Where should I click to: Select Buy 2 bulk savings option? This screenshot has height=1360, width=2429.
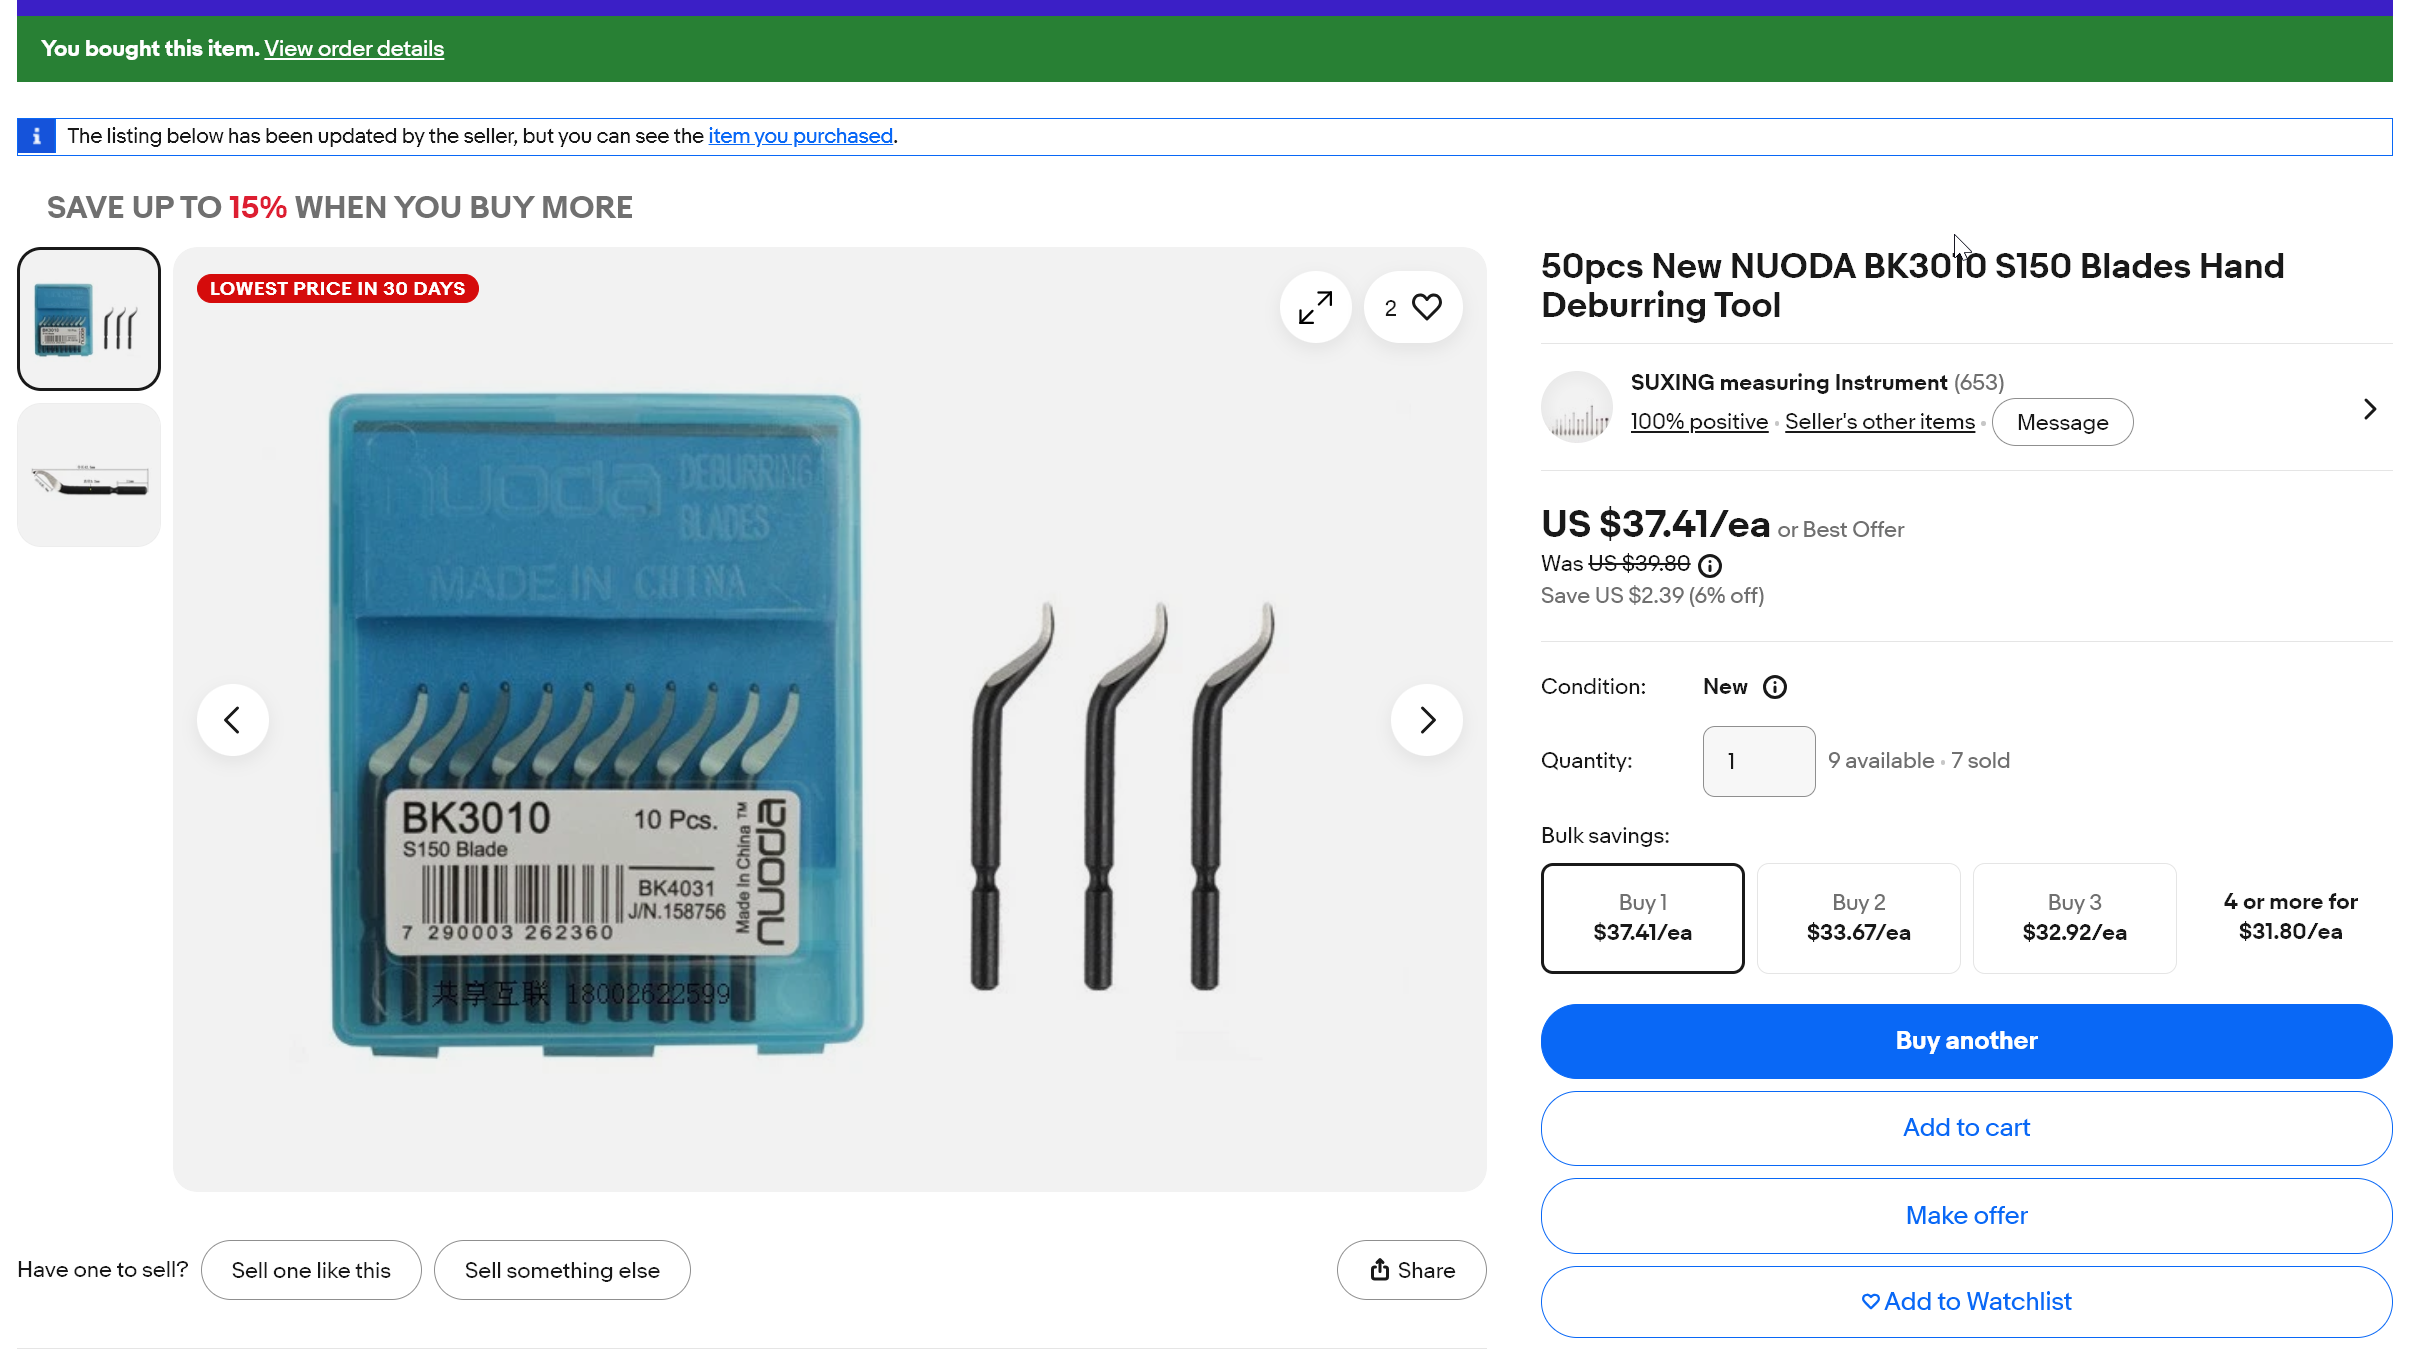pos(1859,918)
